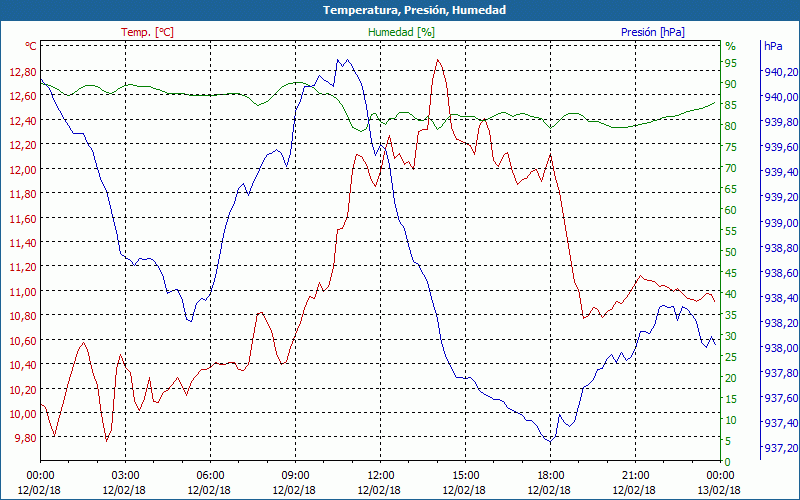Click the '°C' unit label on temperature axis
This screenshot has height=500, width=800.
click(31, 46)
